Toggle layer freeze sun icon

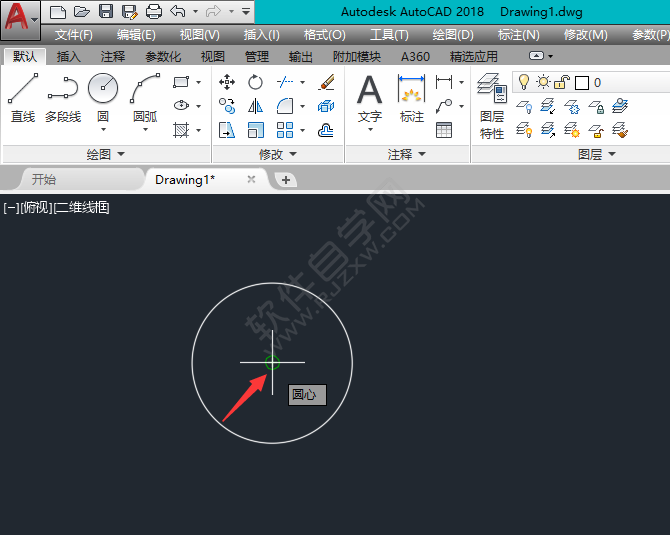click(543, 82)
